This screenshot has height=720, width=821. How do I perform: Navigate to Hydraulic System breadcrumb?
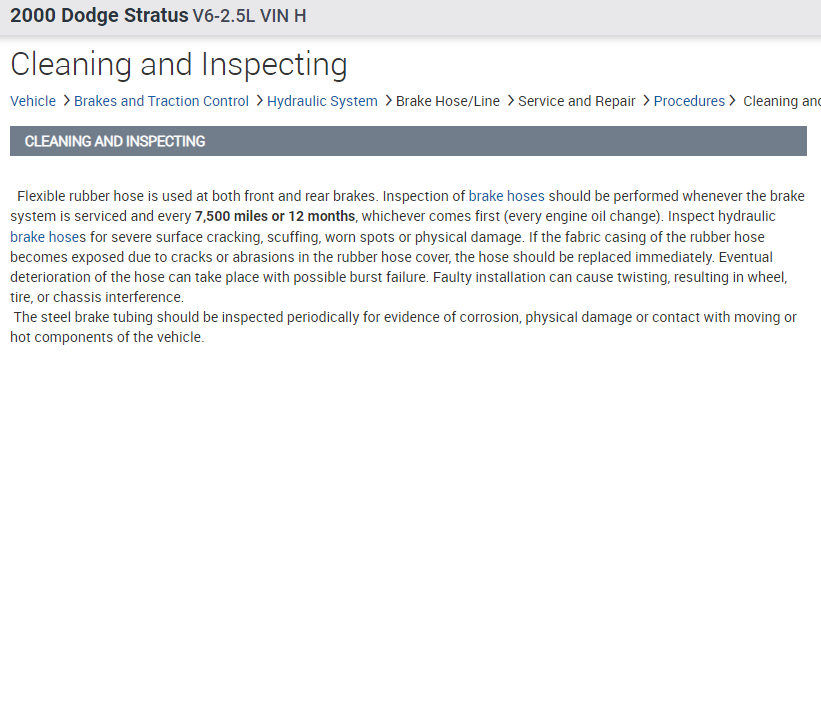(322, 101)
